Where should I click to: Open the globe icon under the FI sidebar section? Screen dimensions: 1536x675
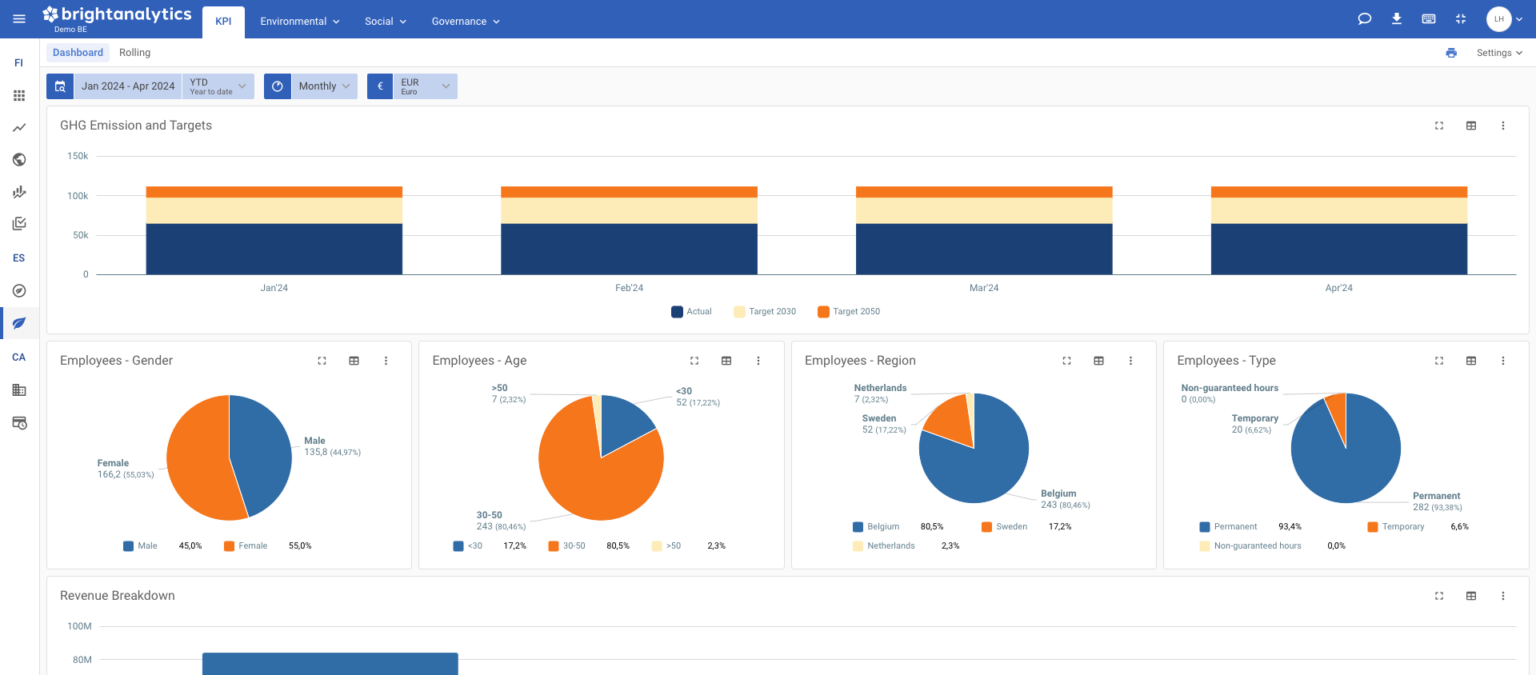pos(18,159)
